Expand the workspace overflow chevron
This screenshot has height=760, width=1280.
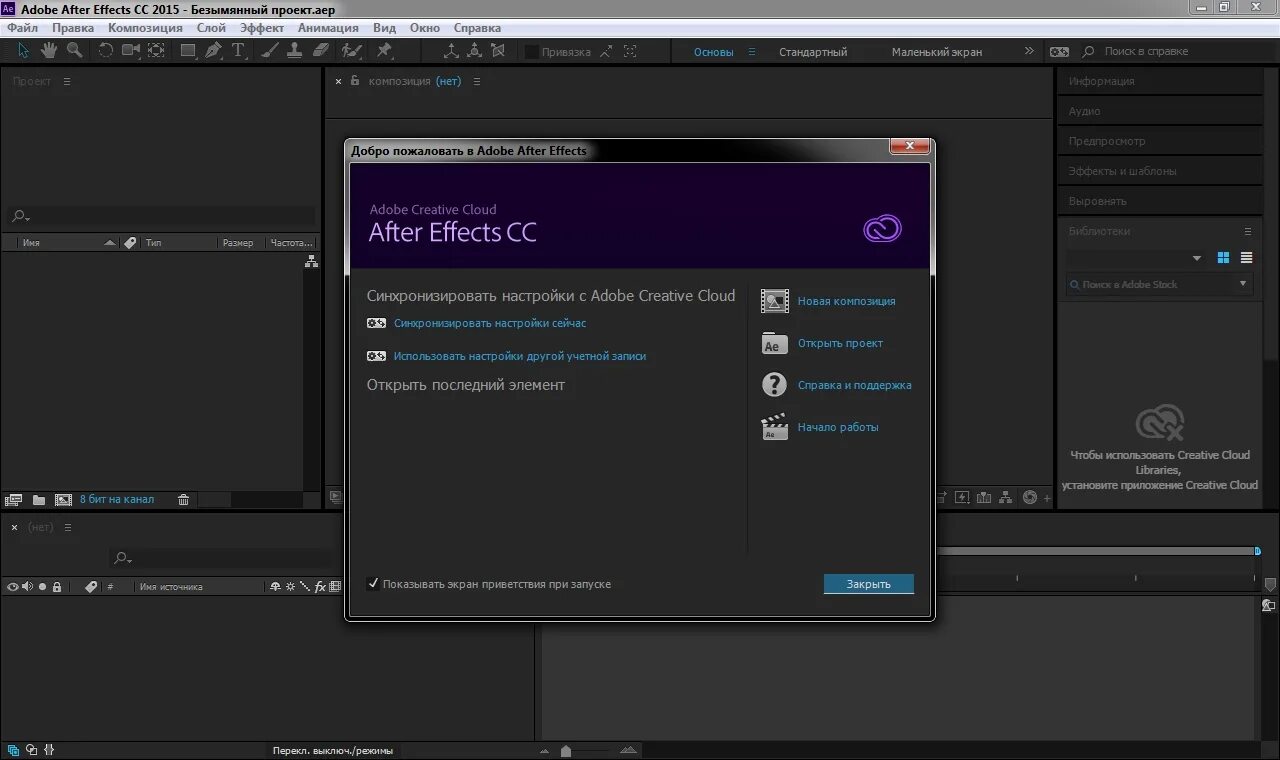tap(1030, 51)
